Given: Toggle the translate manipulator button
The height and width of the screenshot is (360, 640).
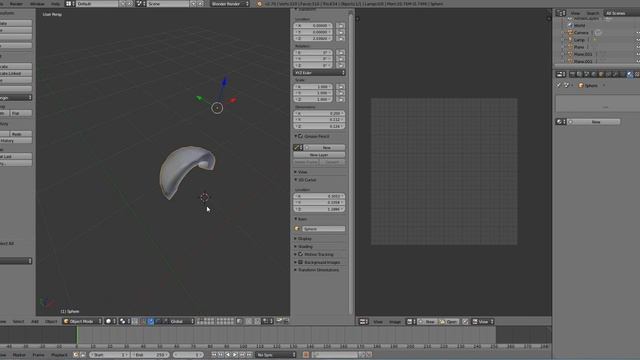Looking at the screenshot, I should (x=151, y=321).
